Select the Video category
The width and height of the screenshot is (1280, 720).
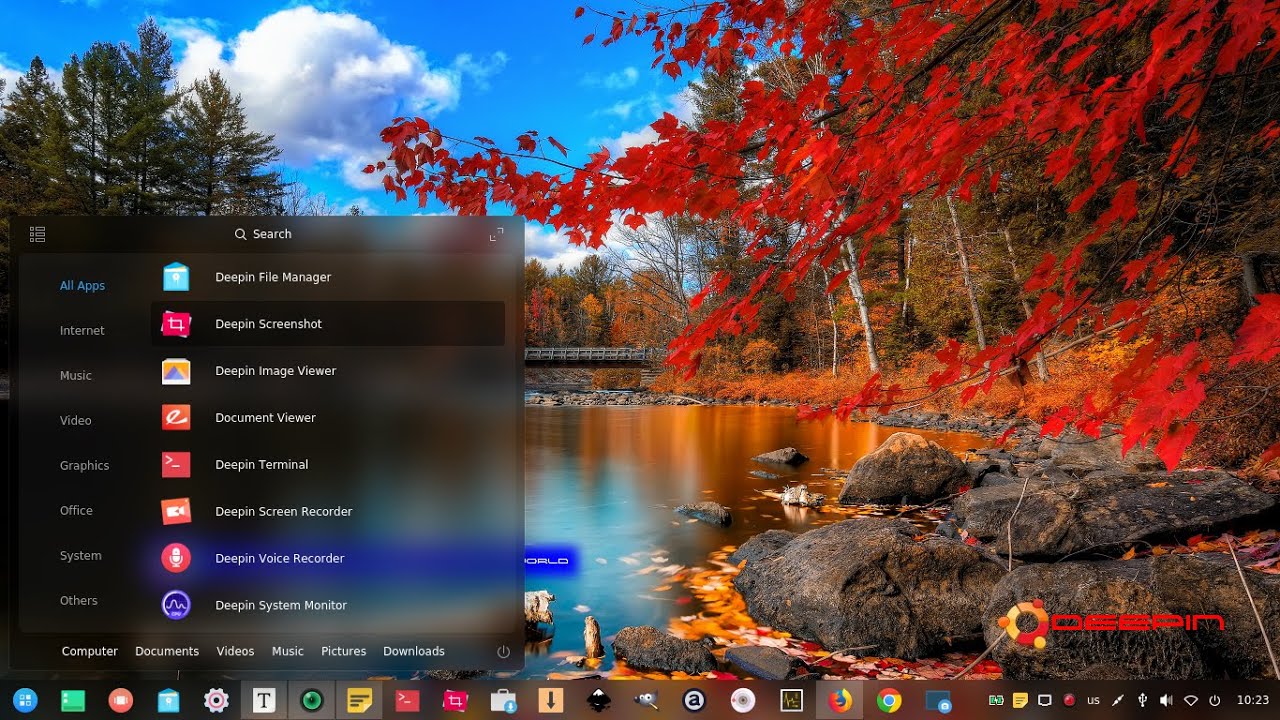76,421
